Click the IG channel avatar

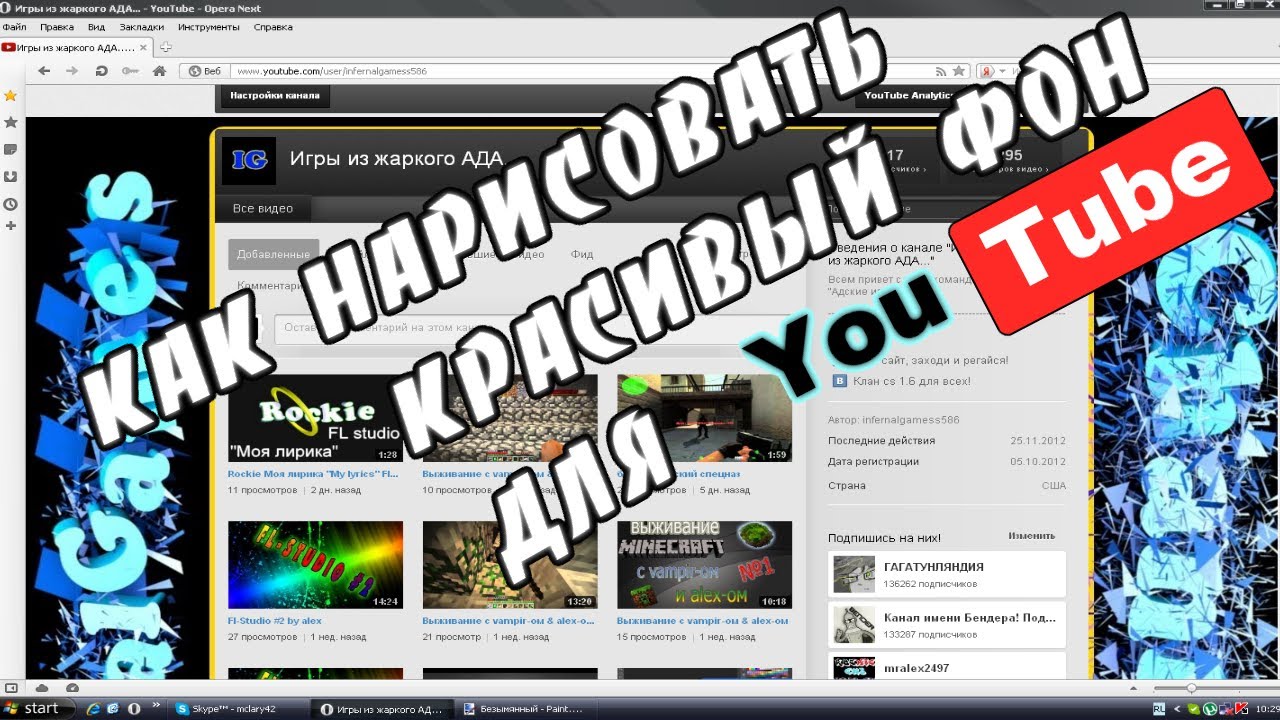(x=249, y=159)
